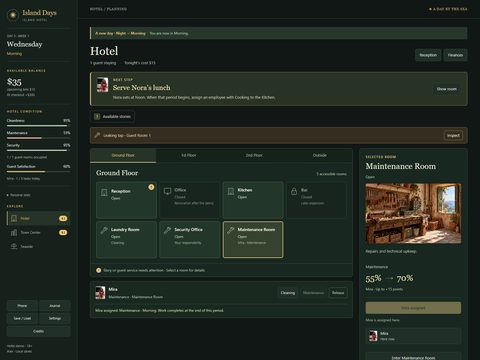Select the Maintenance Room card
Viewport: 480px width, 360px height.
(x=253, y=239)
